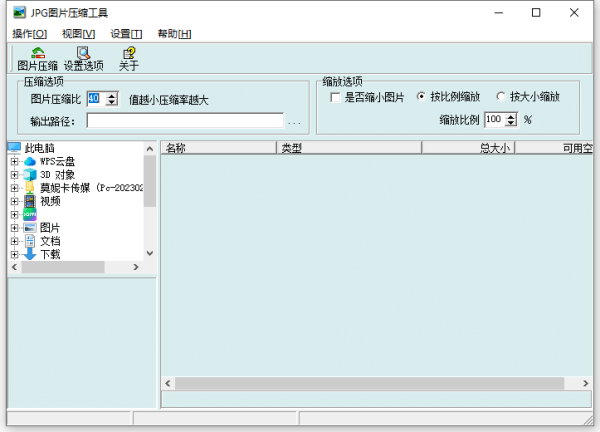Open the 帮助[H] menu
The image size is (600, 432).
point(174,34)
